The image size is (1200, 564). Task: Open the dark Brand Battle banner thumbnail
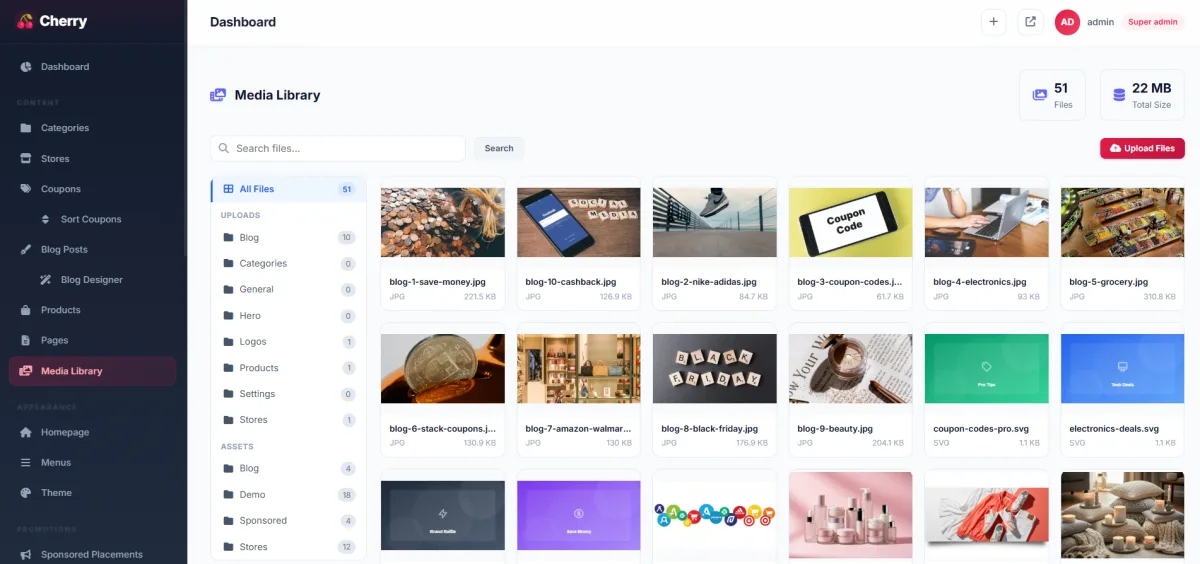[443, 515]
